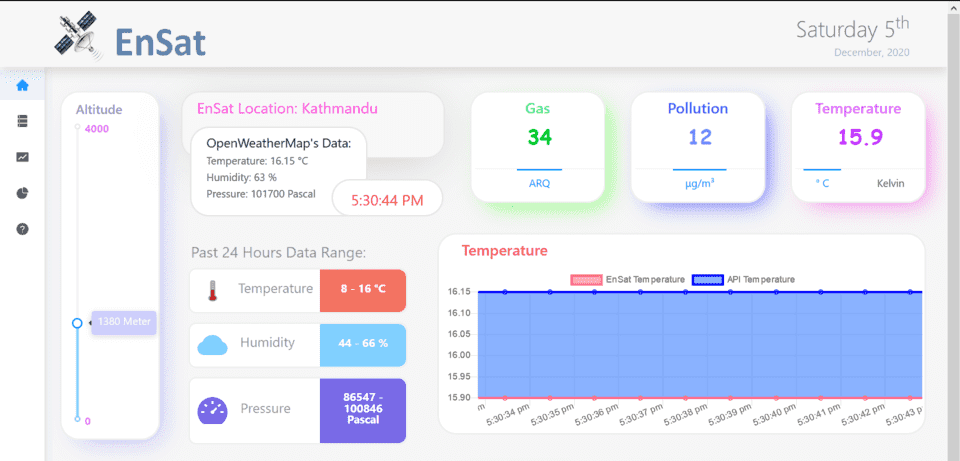Open the database icon in sidebar
This screenshot has height=461, width=960.
pyautogui.click(x=22, y=121)
